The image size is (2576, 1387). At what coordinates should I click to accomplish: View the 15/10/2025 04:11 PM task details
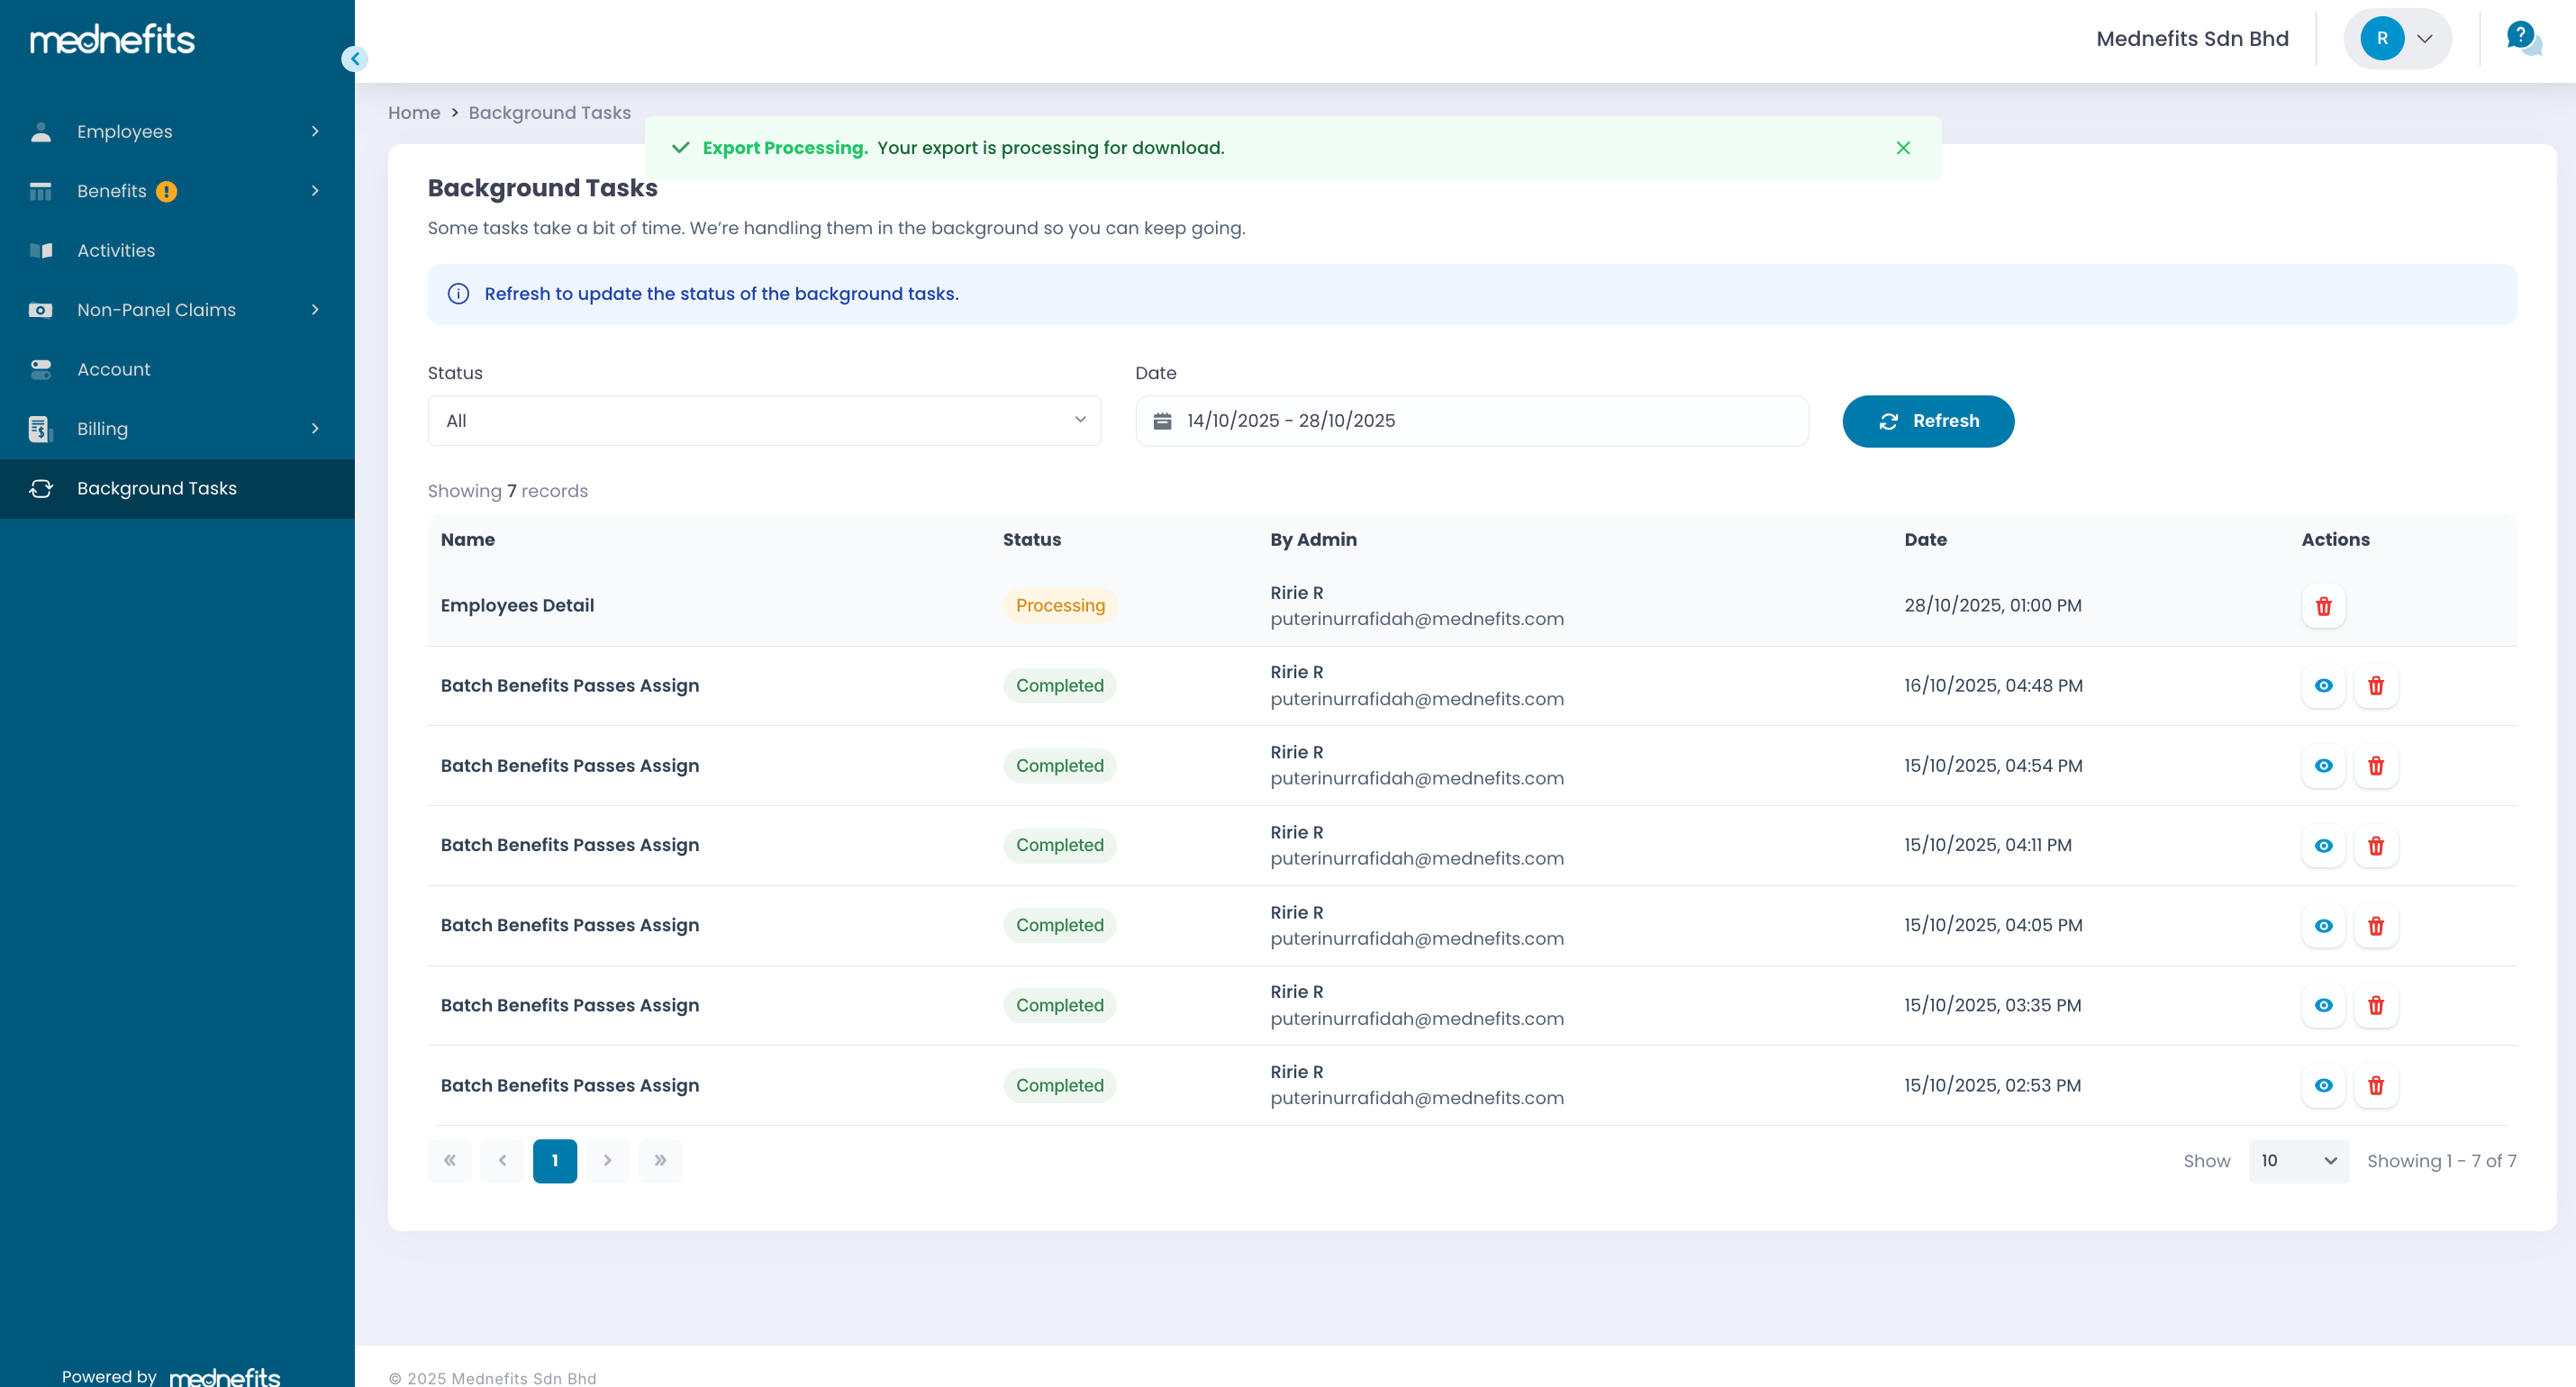point(2323,846)
